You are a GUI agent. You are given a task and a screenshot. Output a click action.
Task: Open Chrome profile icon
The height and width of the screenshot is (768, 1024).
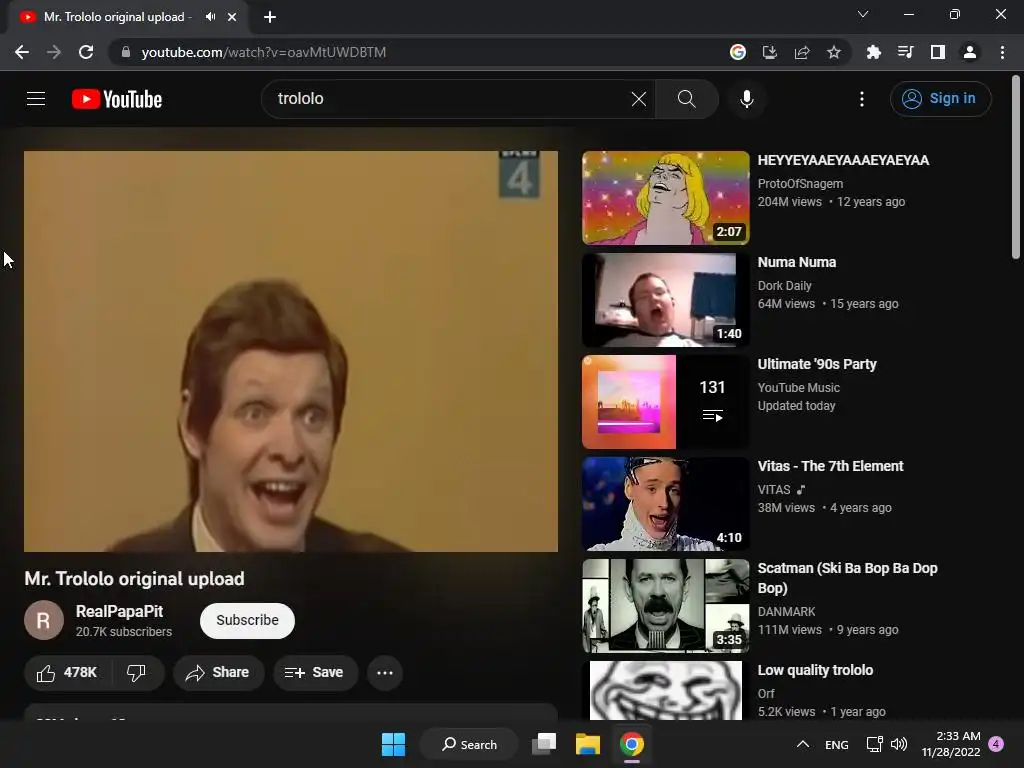tap(970, 52)
